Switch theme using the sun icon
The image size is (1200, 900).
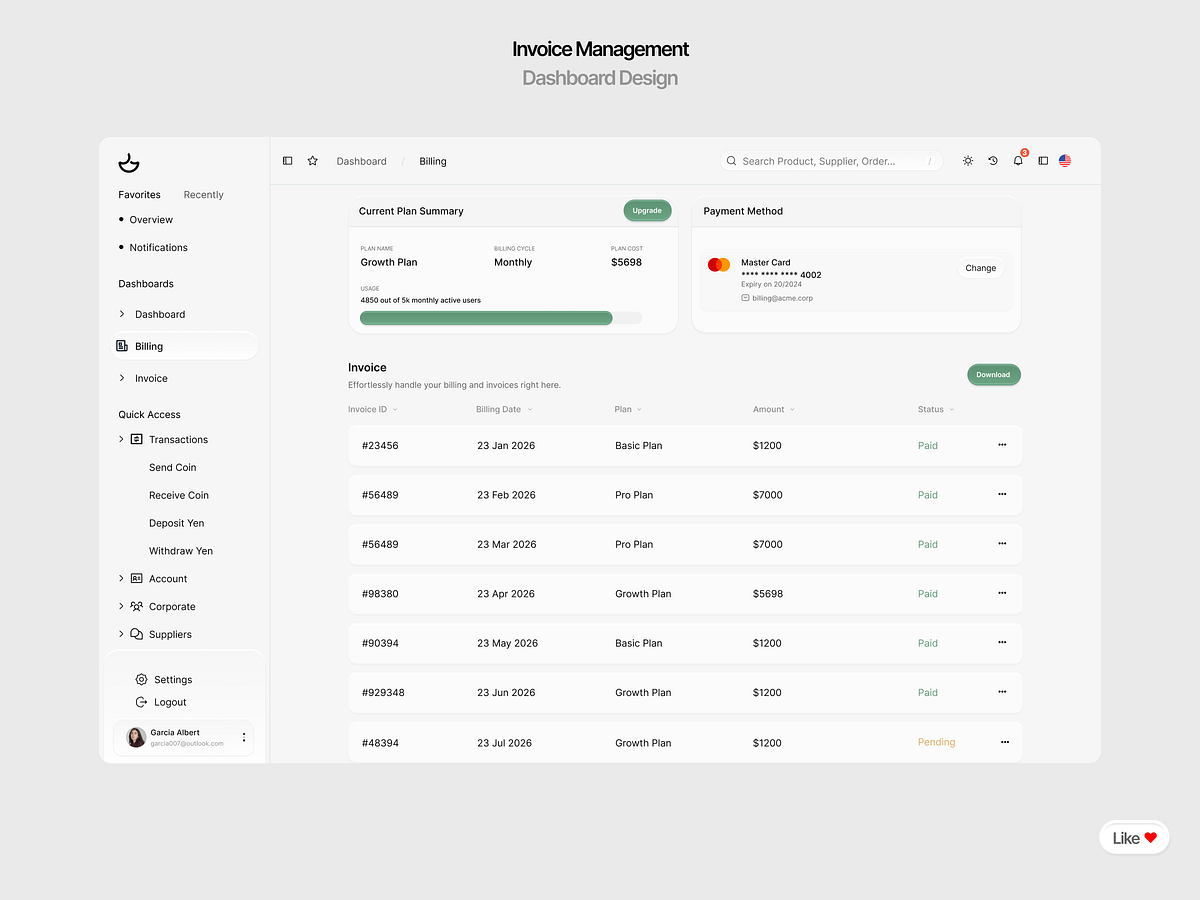pyautogui.click(x=967, y=160)
